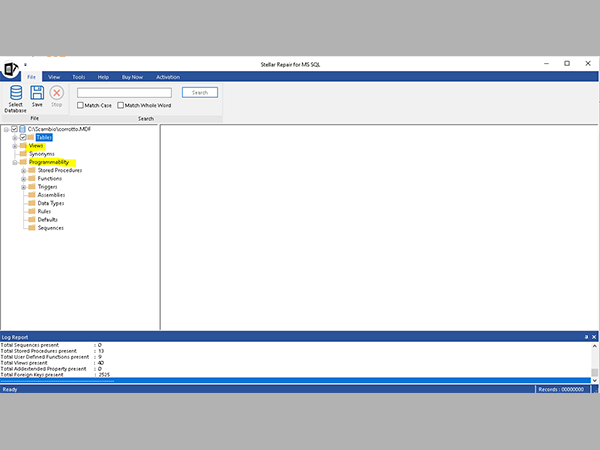
Task: Click the Ready status text
Action: [x=10, y=390]
